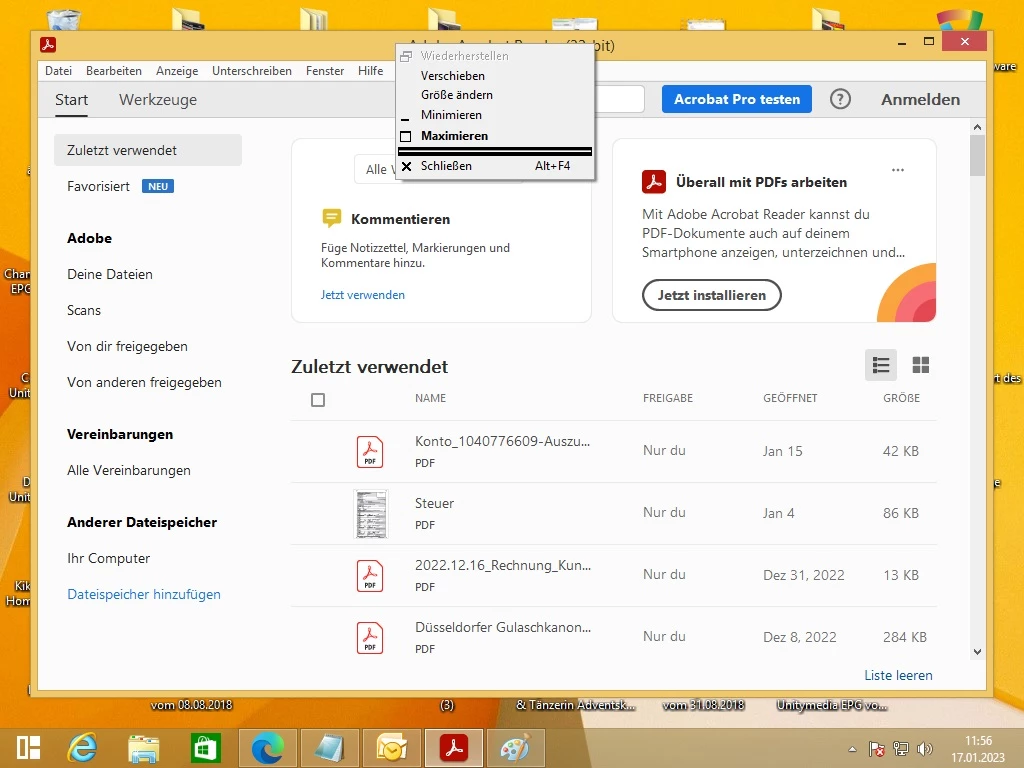Switch to the Start tab
1024x768 pixels.
tap(71, 100)
